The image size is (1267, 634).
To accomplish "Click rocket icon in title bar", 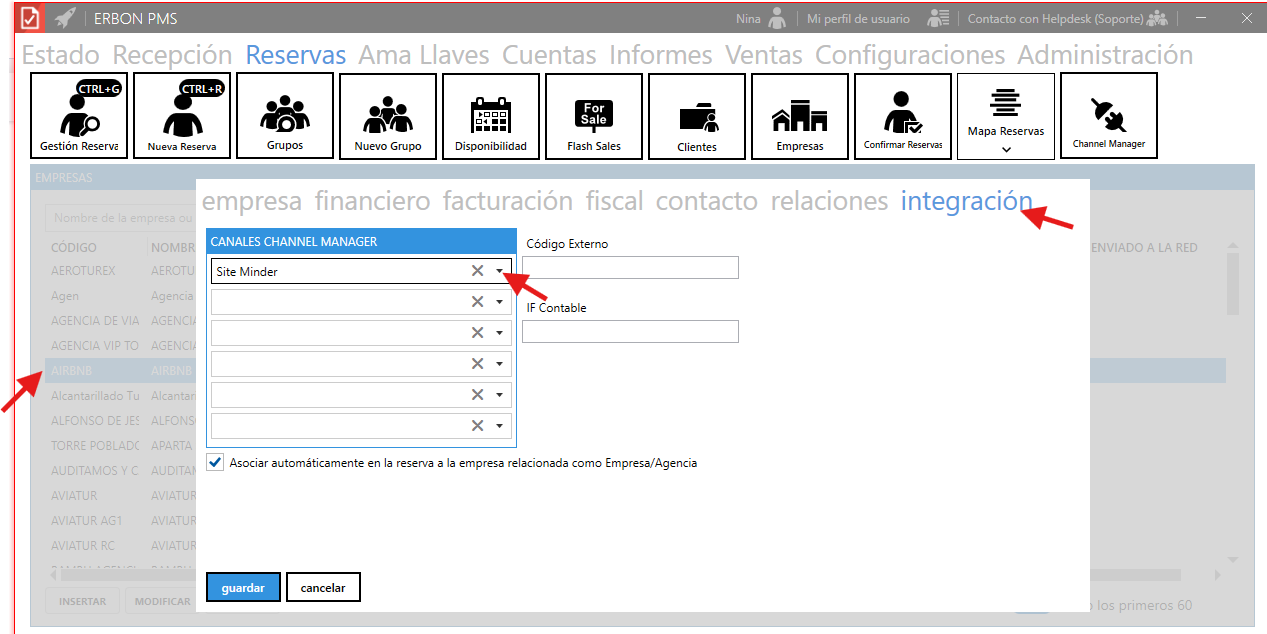I will coord(65,18).
